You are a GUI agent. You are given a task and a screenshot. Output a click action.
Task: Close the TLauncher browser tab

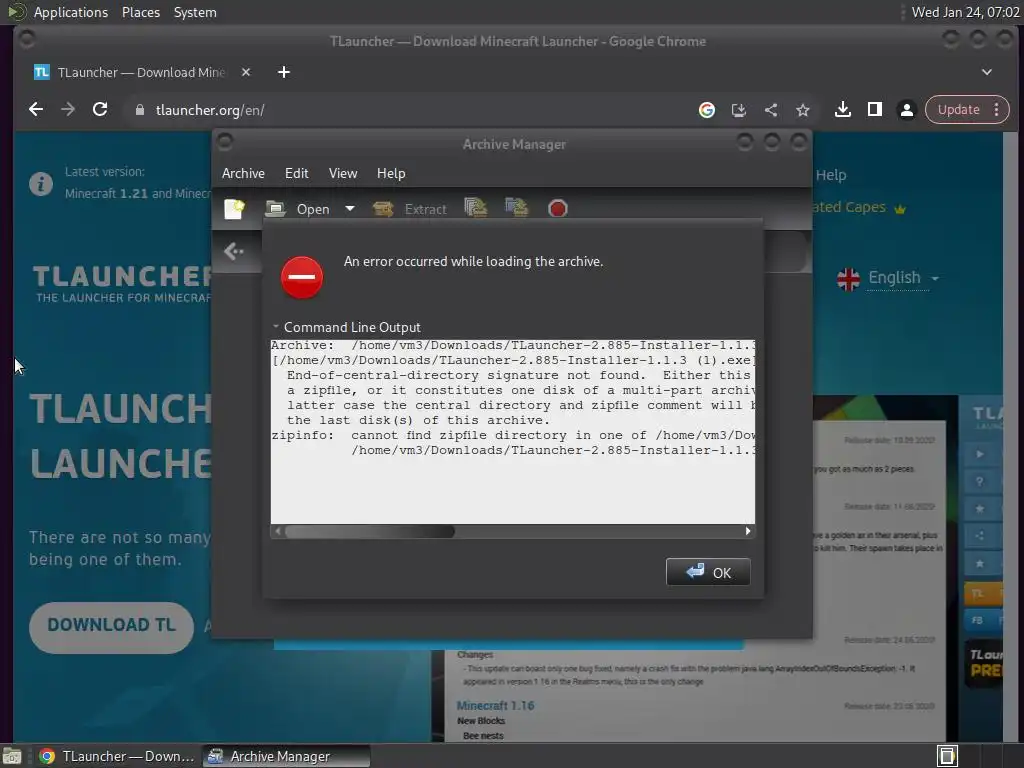coord(246,72)
